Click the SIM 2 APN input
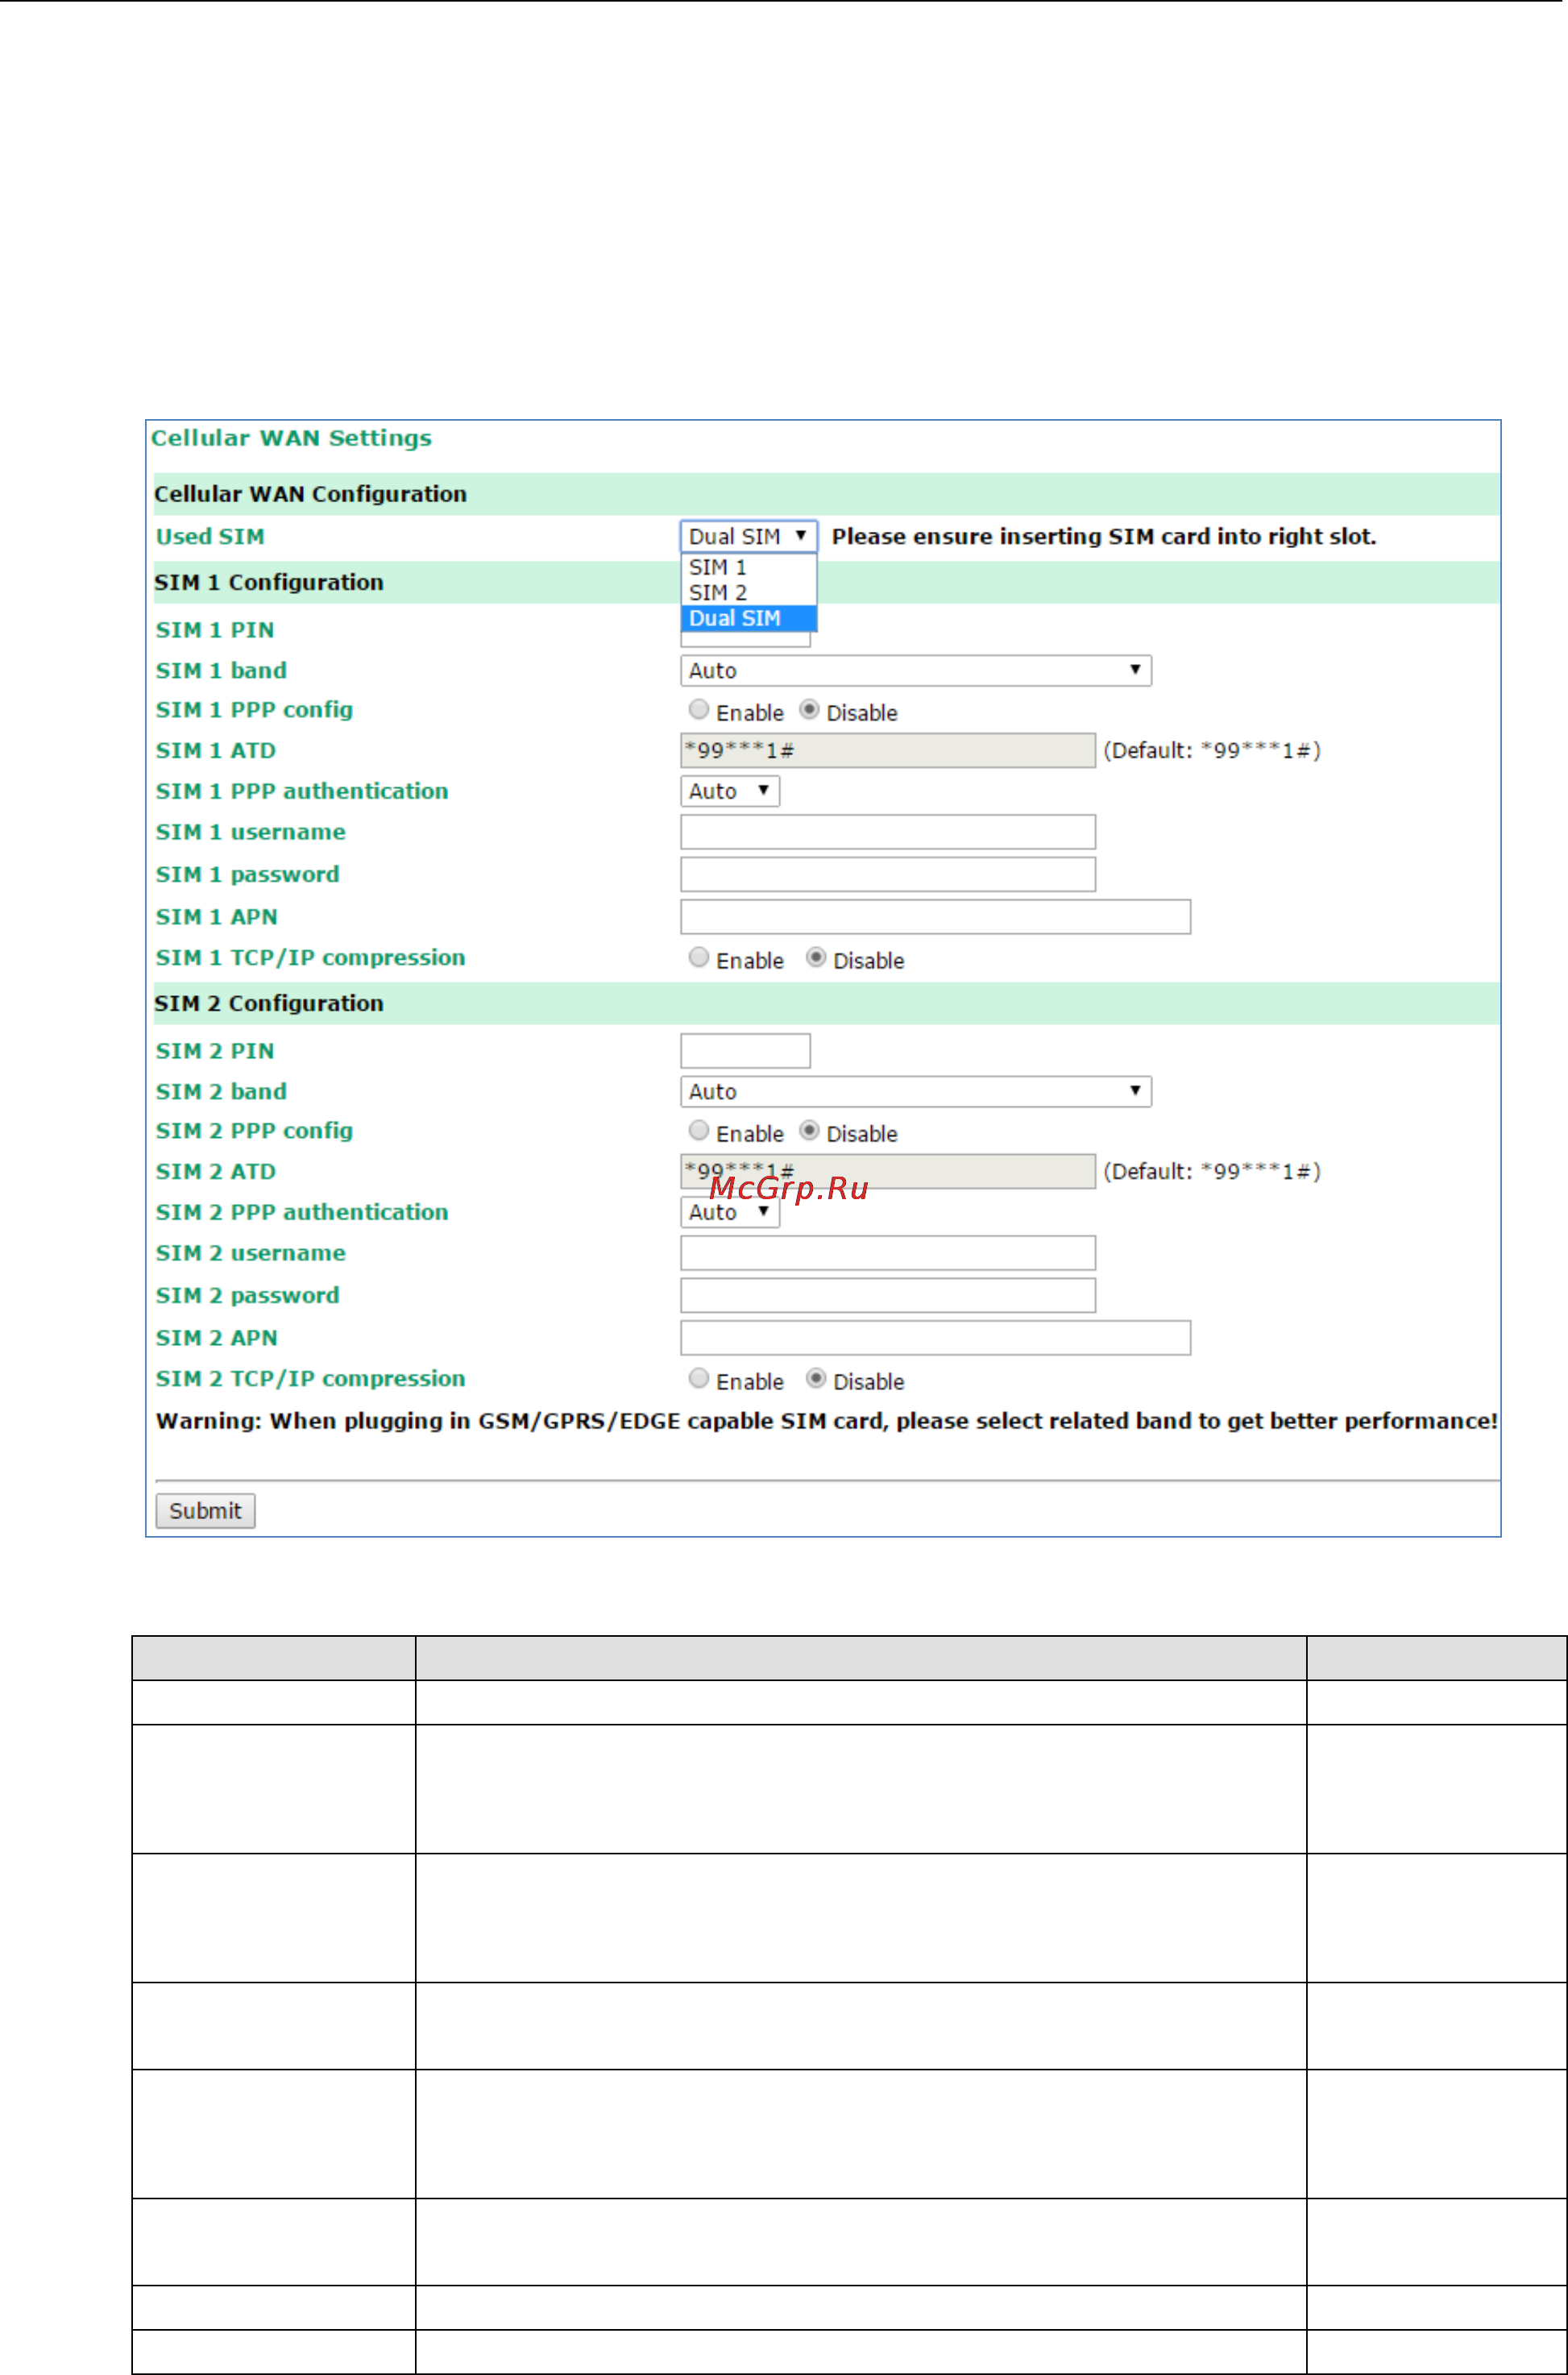 coord(935,1337)
